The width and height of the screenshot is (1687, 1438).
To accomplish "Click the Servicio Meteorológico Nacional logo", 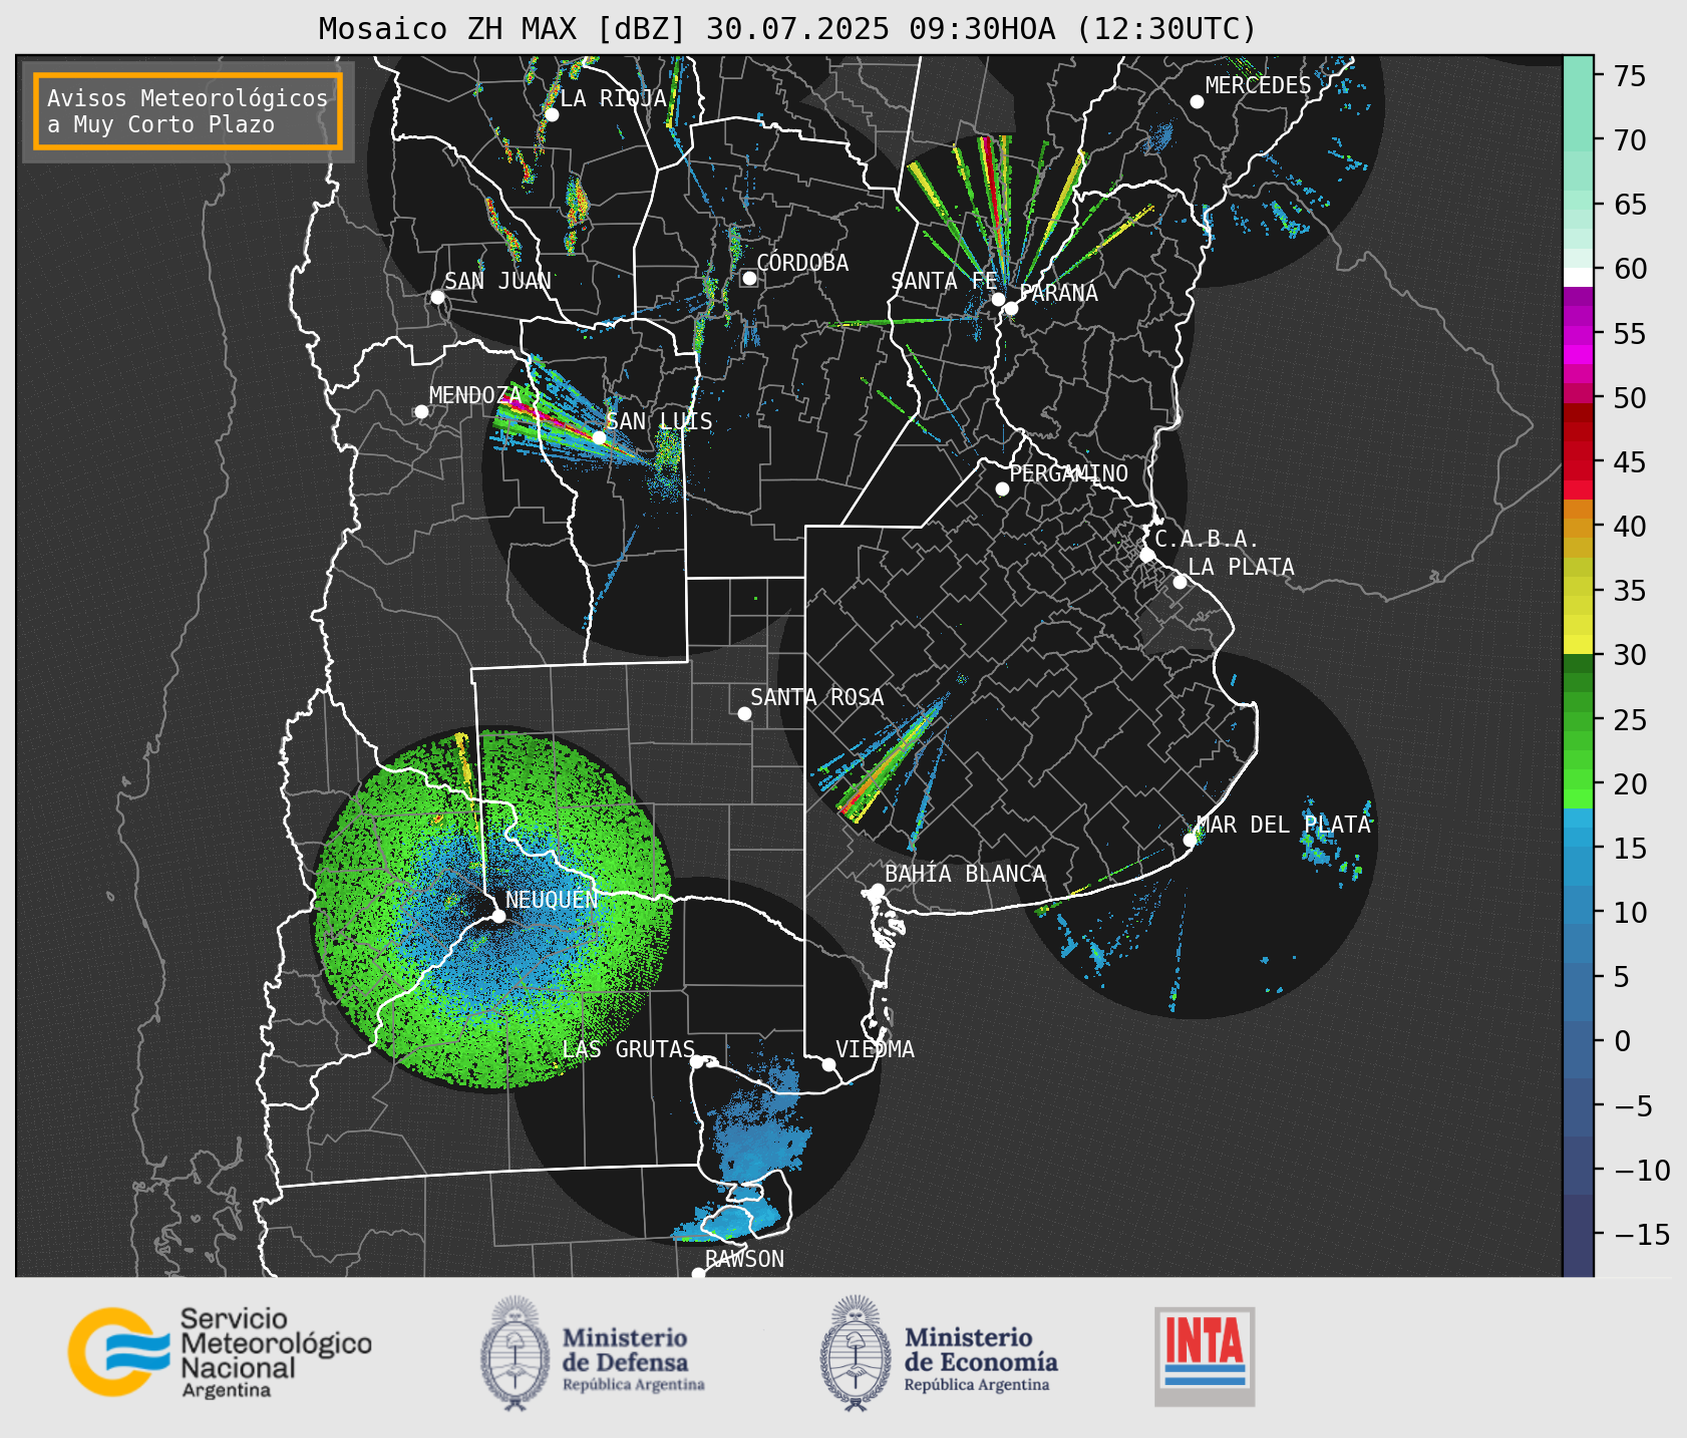I will pyautogui.click(x=220, y=1352).
